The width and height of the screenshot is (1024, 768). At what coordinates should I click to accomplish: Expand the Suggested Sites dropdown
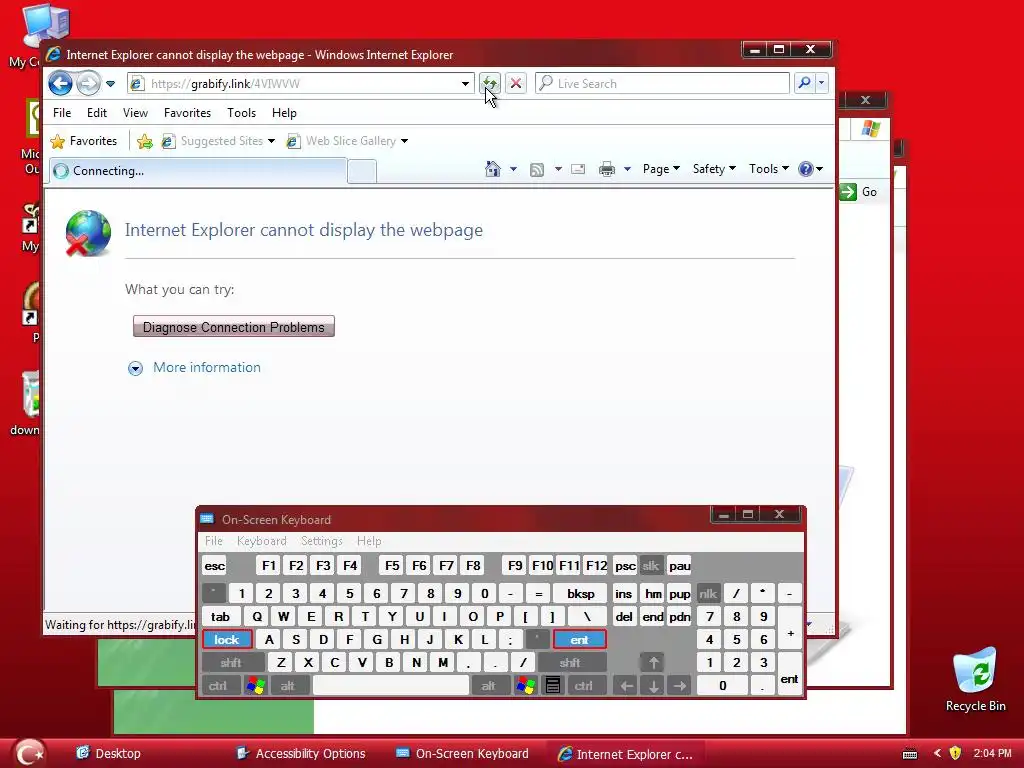(271, 141)
